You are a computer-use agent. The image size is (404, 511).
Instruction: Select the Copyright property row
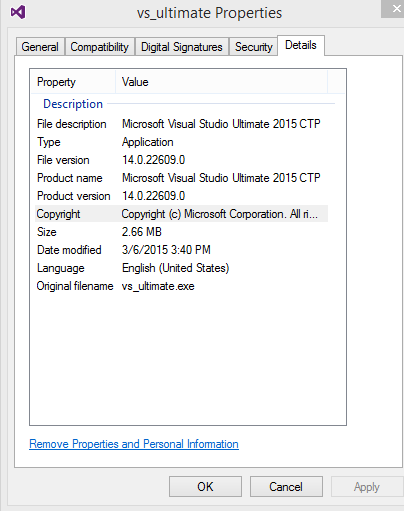[x=181, y=214]
